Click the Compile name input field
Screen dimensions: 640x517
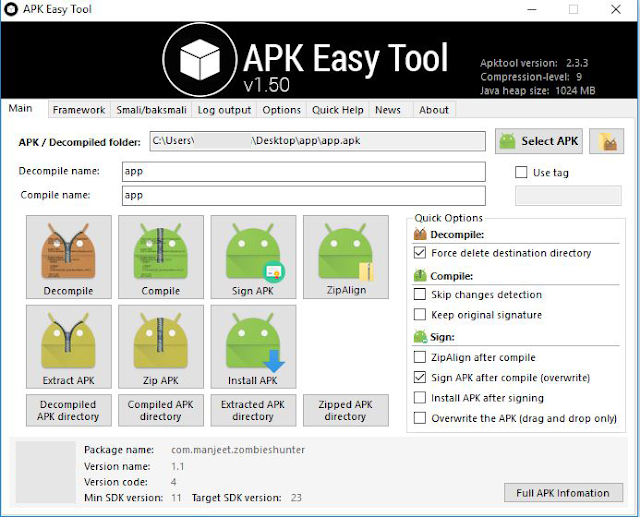pos(304,195)
